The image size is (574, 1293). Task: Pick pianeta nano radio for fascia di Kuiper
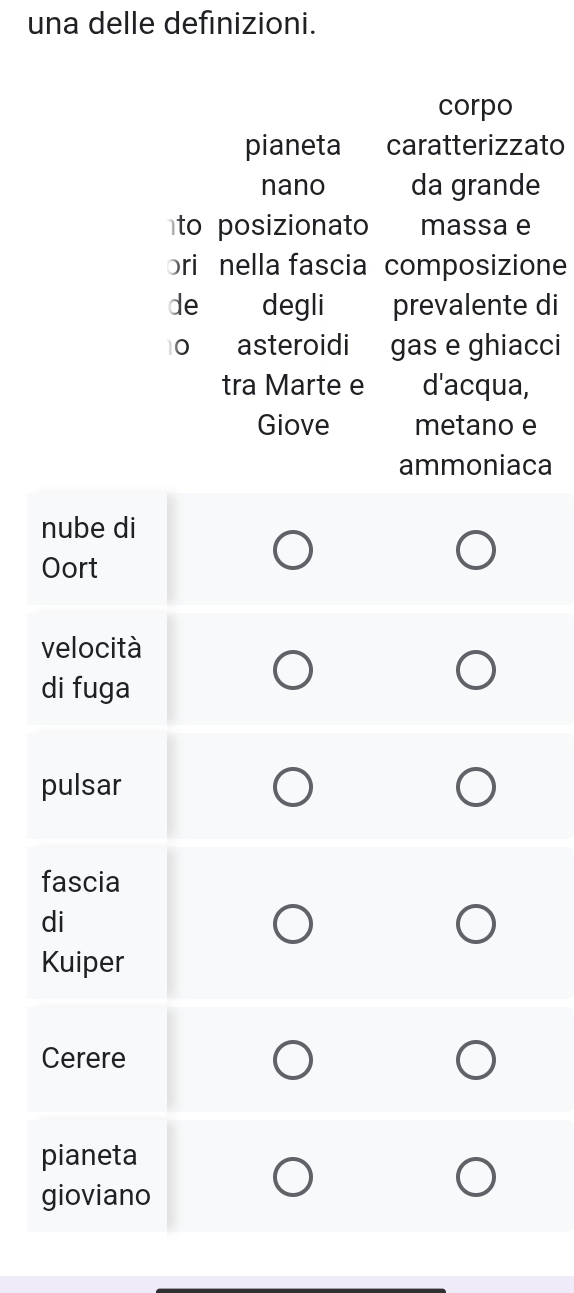[x=293, y=924]
